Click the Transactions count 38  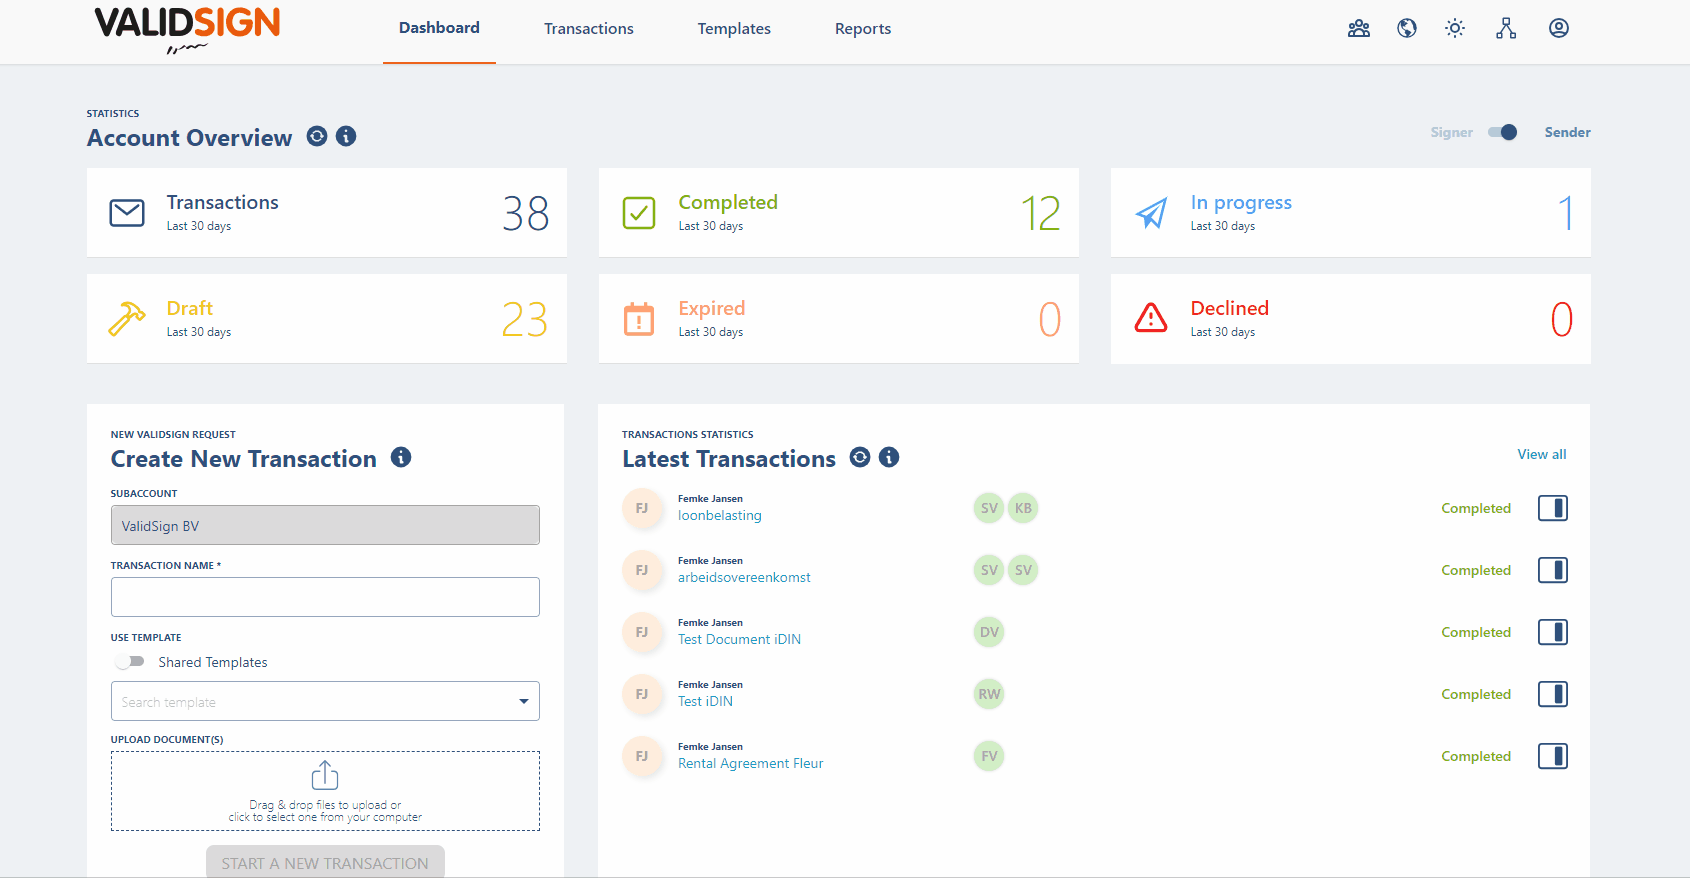tap(526, 213)
